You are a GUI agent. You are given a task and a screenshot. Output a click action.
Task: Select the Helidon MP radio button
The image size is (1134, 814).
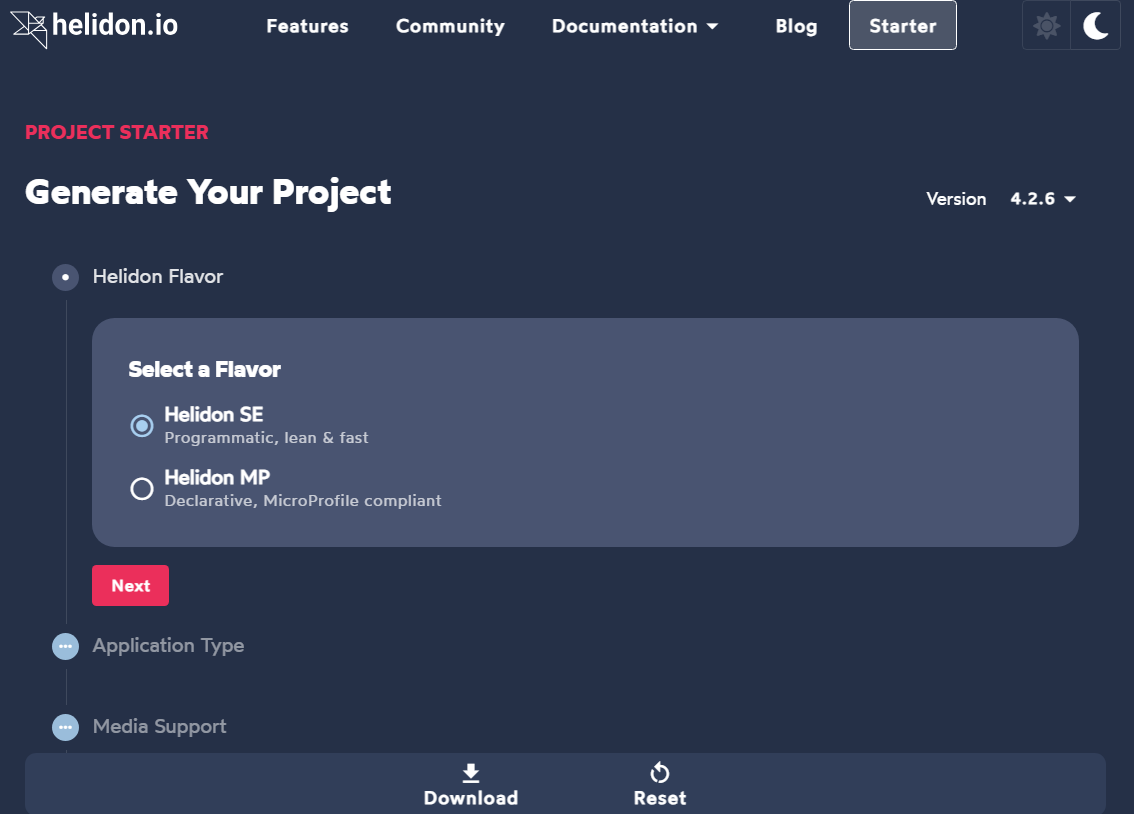tap(142, 488)
